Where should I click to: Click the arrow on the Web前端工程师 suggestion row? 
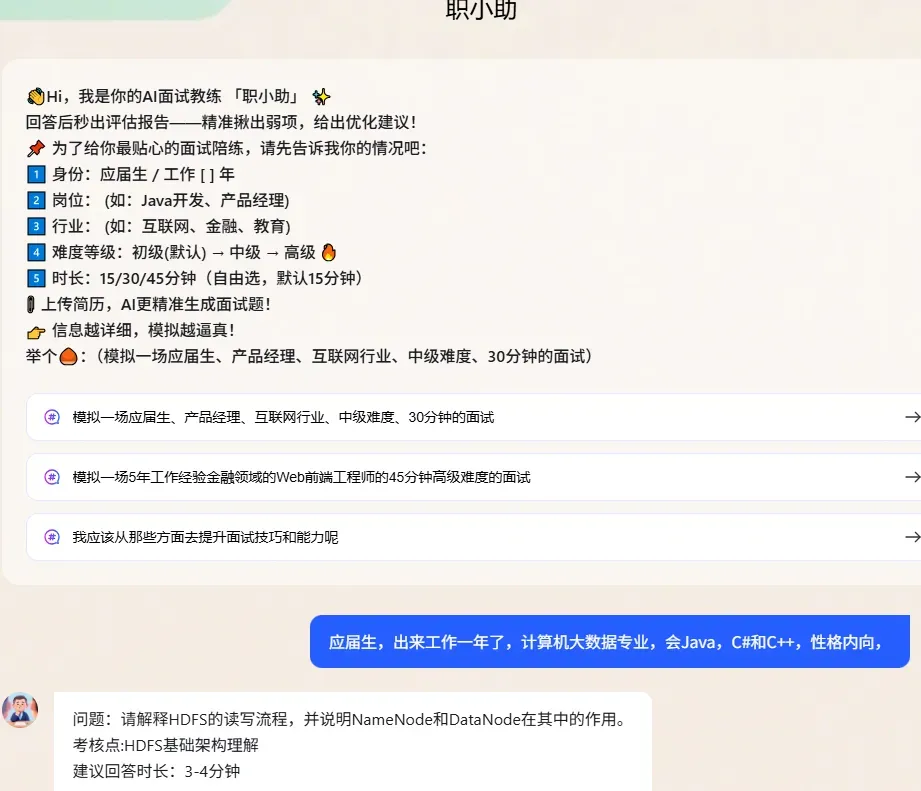click(x=912, y=477)
